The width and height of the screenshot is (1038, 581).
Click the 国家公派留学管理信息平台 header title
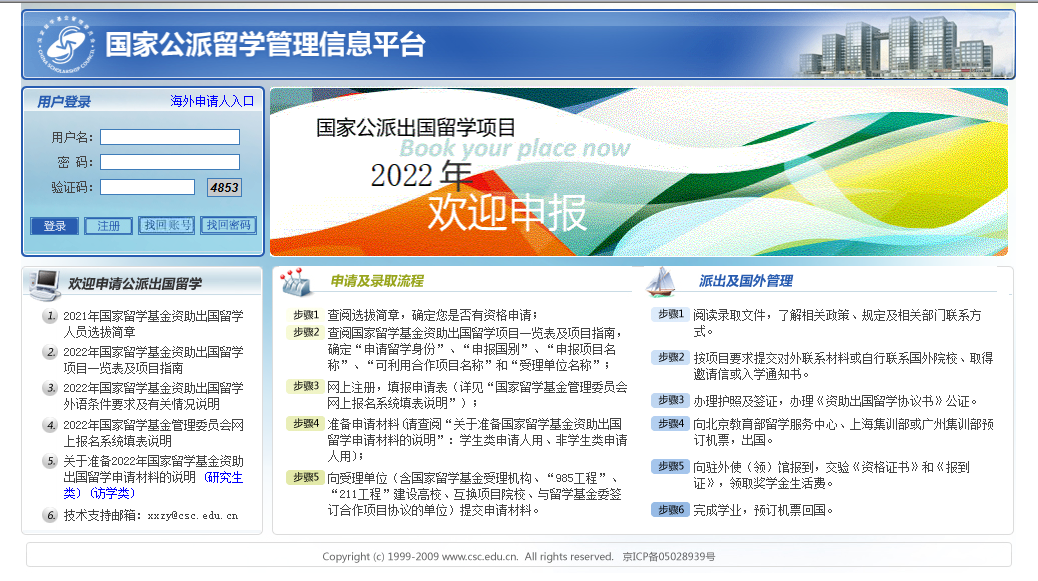(x=265, y=44)
